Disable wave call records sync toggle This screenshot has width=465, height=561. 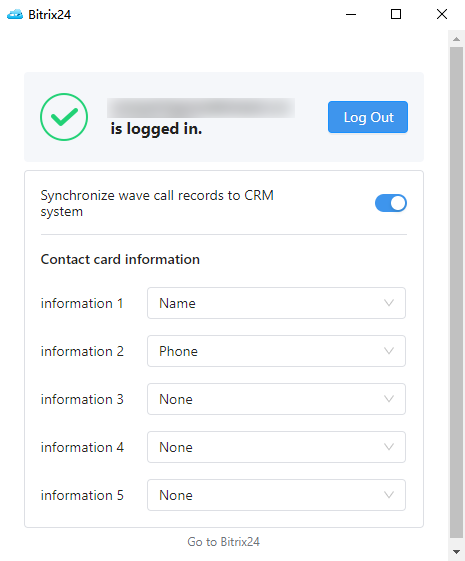click(391, 203)
